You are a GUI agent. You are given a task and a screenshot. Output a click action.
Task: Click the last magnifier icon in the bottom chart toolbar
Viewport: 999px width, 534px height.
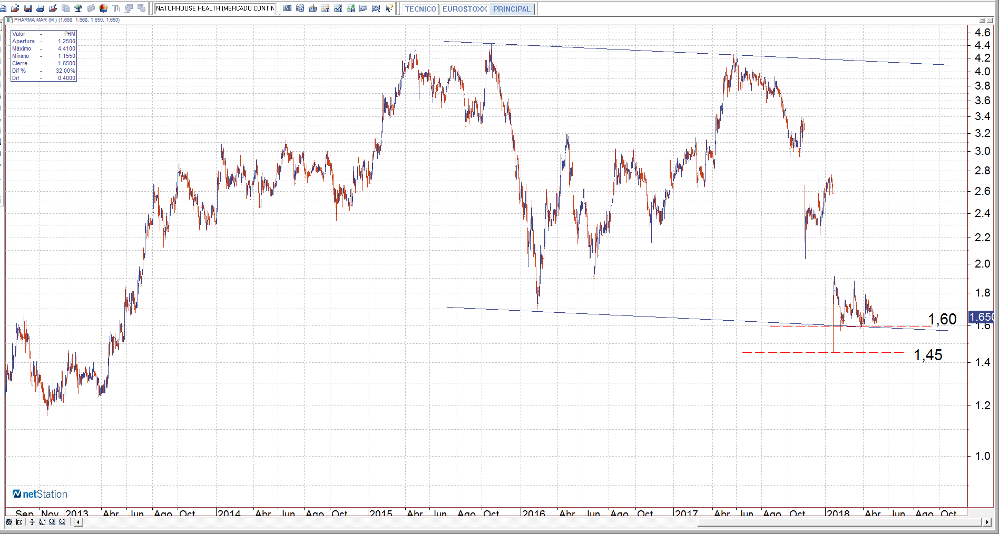point(62,522)
